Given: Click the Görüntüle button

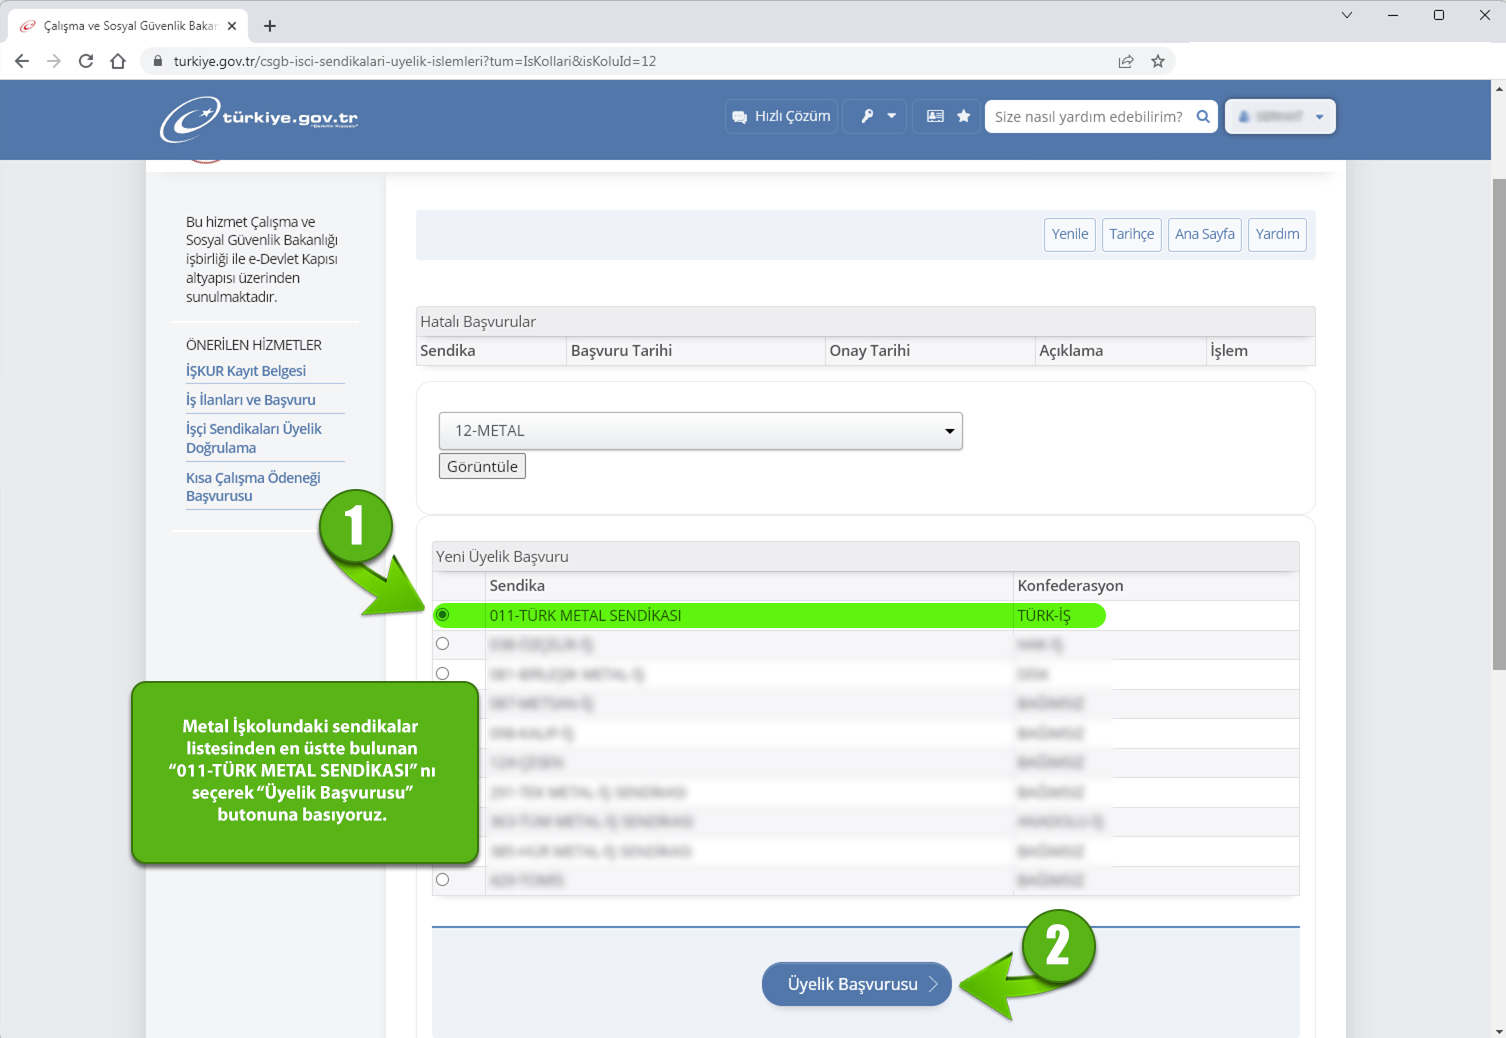Looking at the screenshot, I should pyautogui.click(x=482, y=466).
